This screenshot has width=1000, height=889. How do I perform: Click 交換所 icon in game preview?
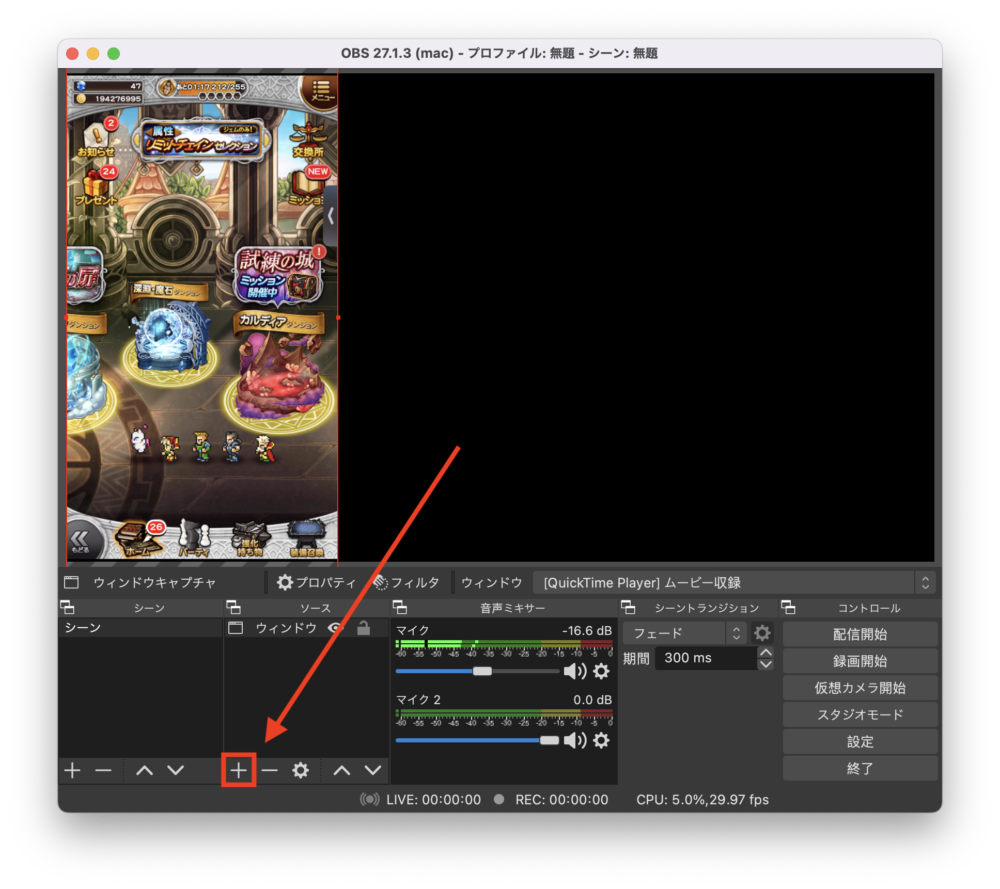click(x=309, y=140)
